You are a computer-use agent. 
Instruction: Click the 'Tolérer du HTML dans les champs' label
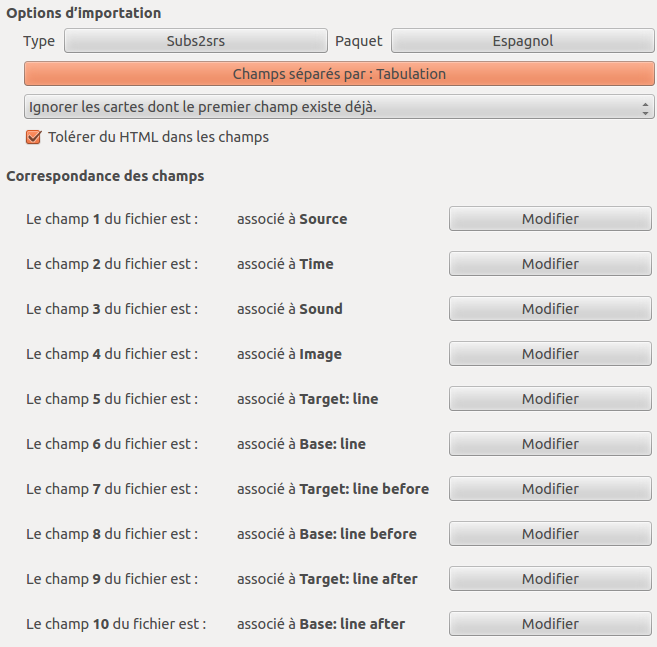pos(158,137)
